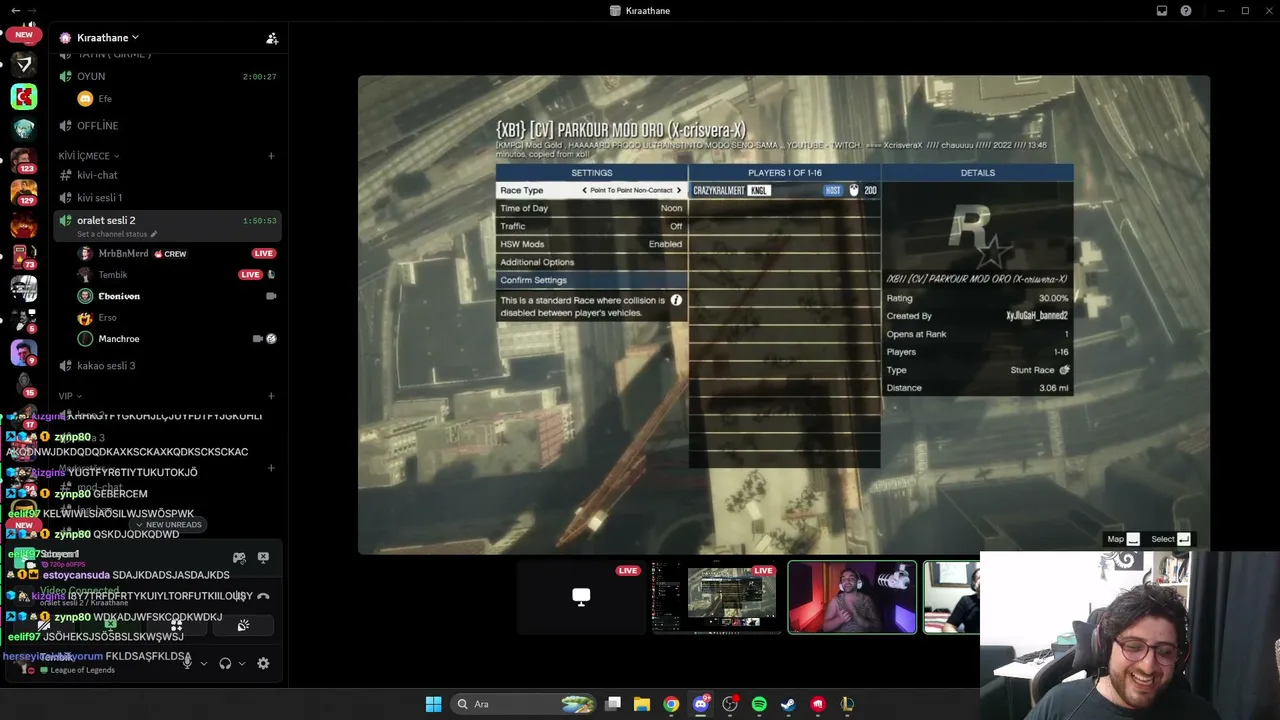Image resolution: width=1280 pixels, height=720 pixels.
Task: Open the inbox icon in title bar
Action: 1162,11
